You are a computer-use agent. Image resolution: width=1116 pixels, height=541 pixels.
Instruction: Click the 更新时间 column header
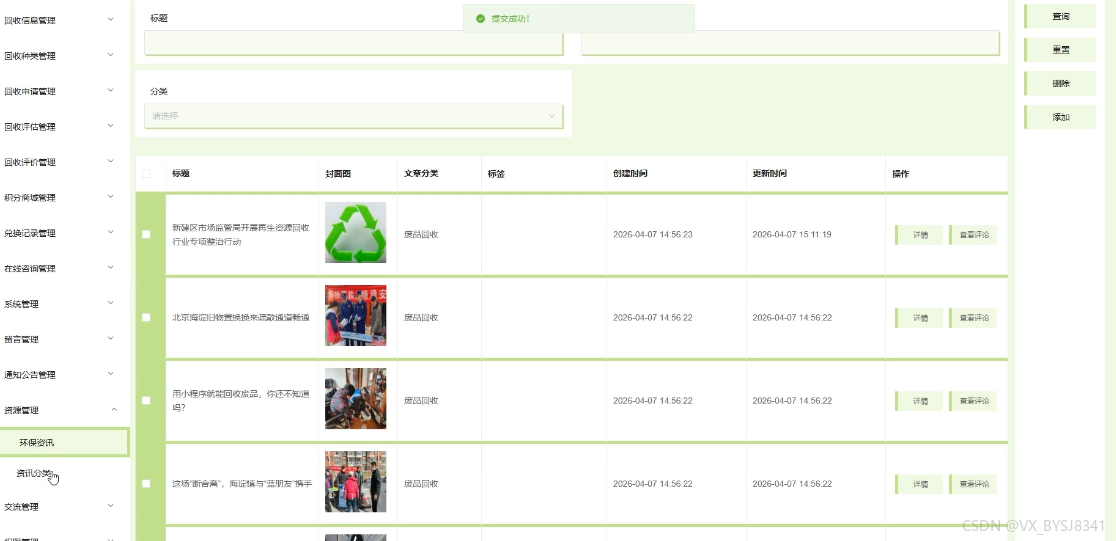770,174
